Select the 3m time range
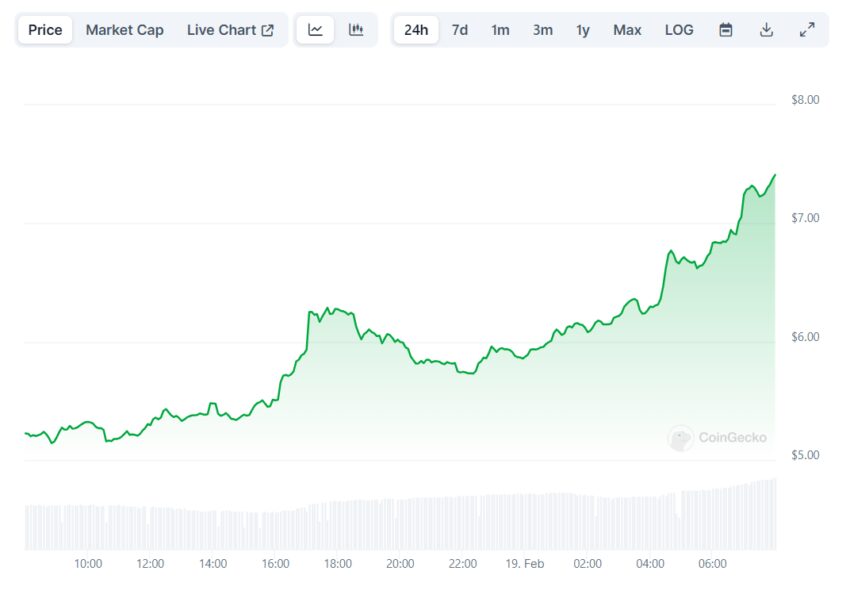850x594 pixels. tap(543, 30)
